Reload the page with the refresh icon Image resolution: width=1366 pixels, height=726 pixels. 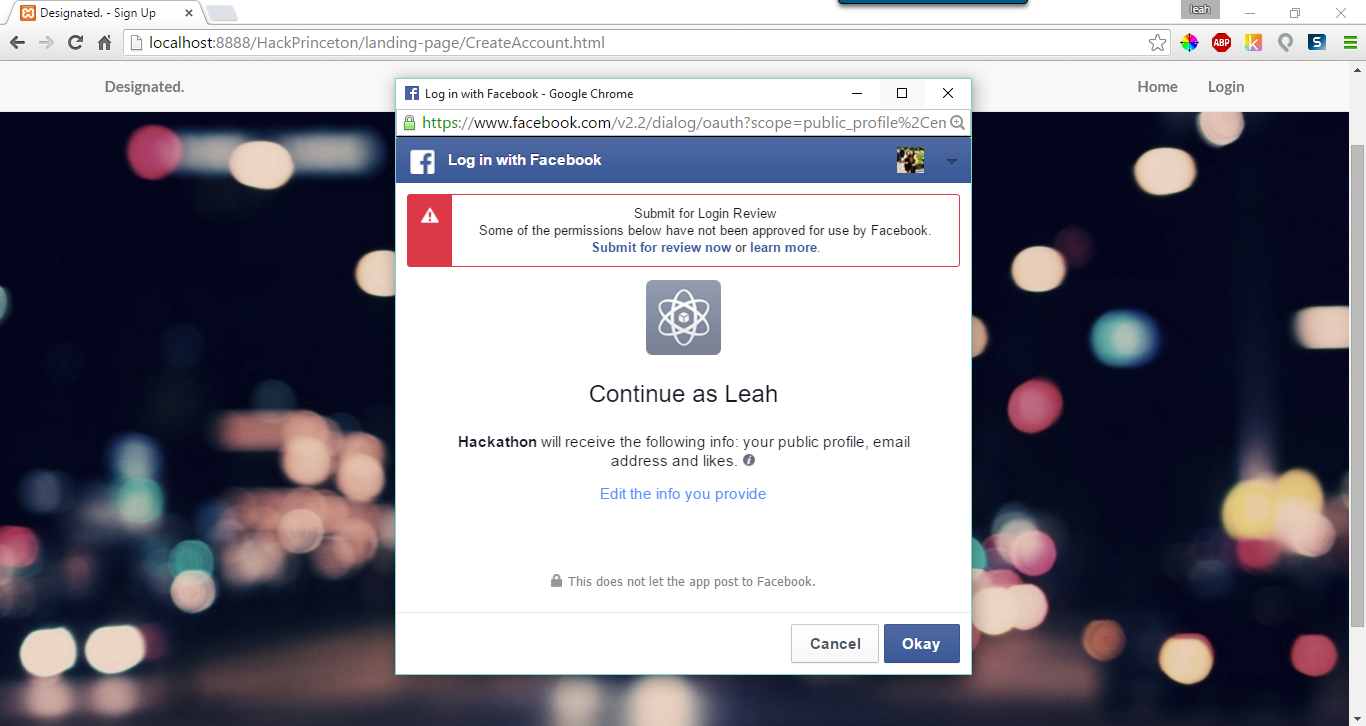tap(75, 43)
